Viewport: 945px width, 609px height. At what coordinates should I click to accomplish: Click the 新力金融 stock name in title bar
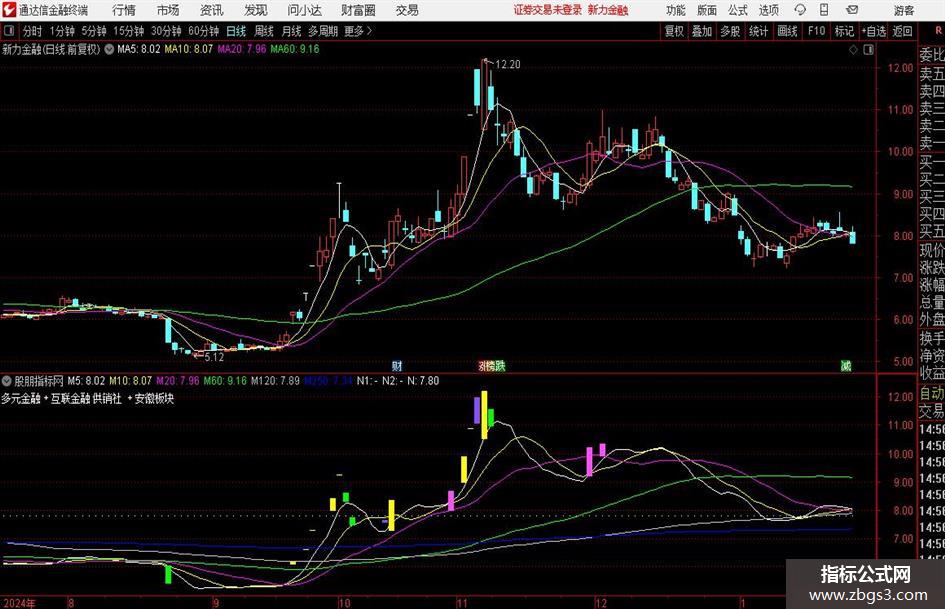coord(608,10)
